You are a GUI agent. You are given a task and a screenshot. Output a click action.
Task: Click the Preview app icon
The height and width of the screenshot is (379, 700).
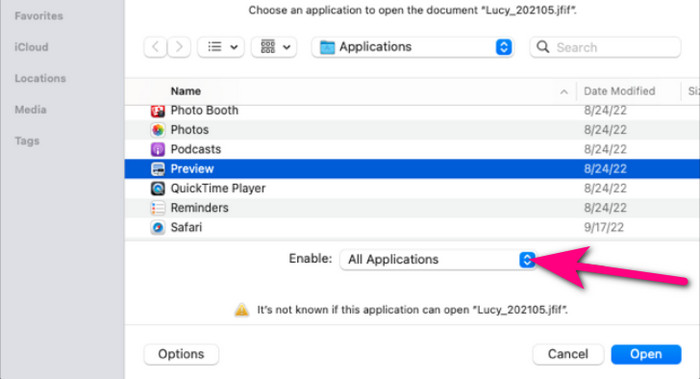158,169
